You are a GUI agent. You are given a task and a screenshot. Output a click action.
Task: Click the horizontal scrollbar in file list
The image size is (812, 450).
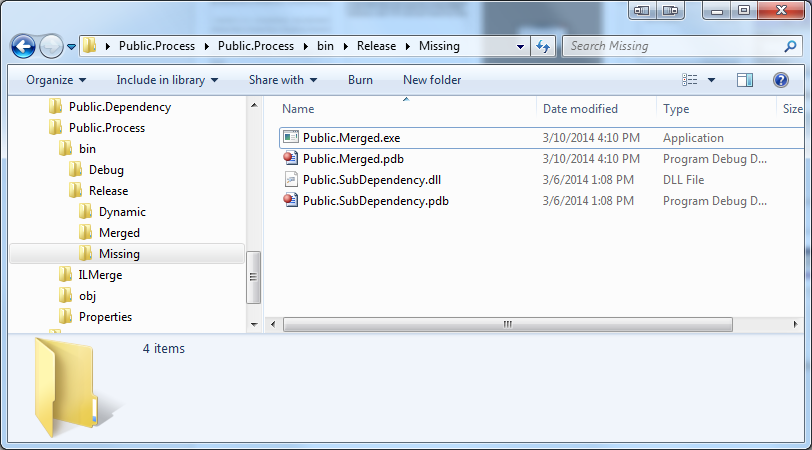[x=507, y=324]
